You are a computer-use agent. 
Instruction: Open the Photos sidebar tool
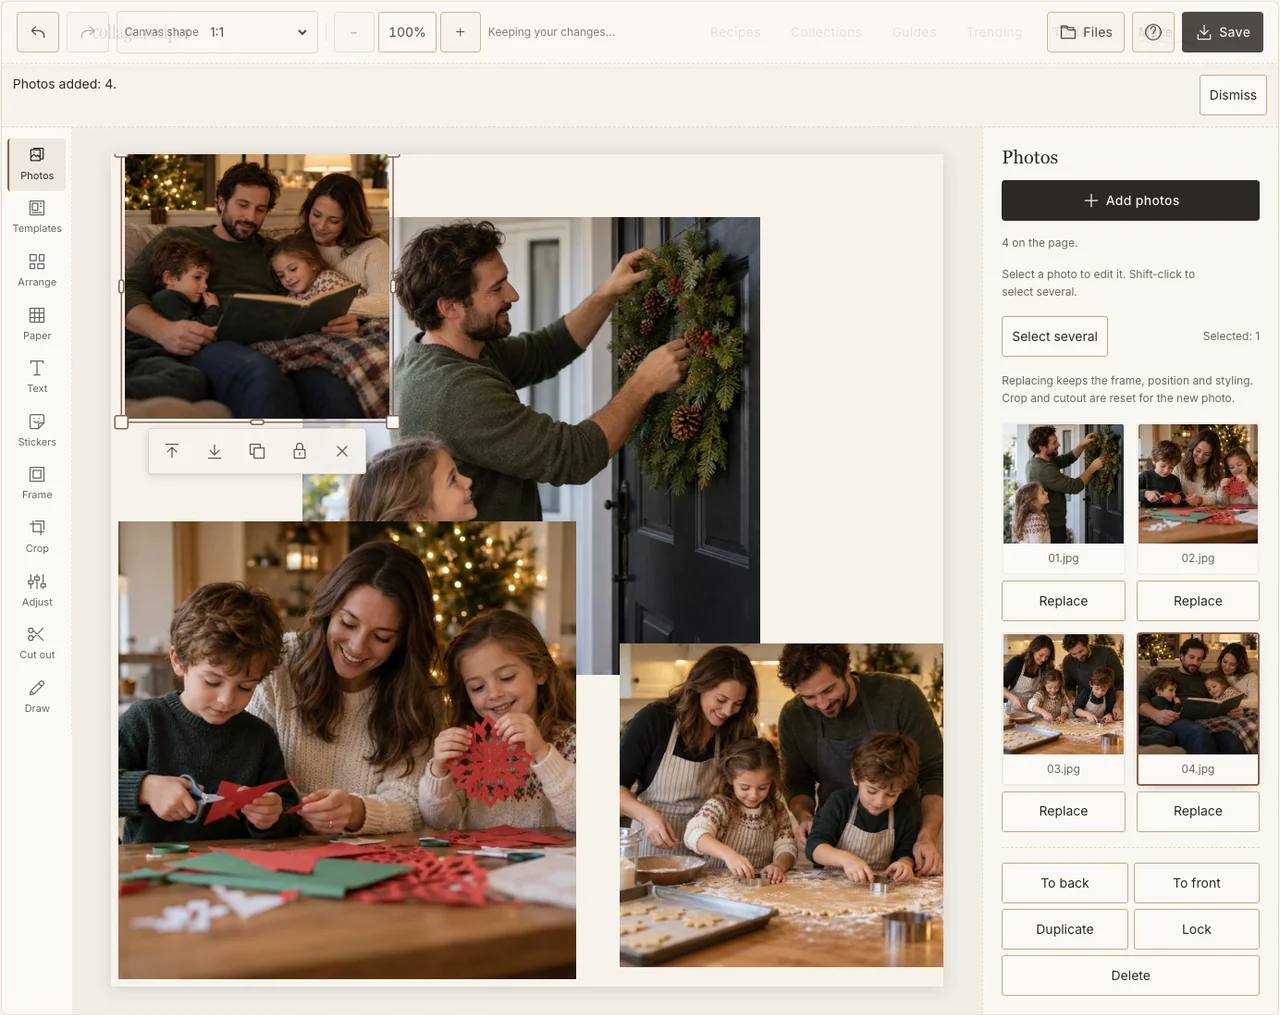[x=37, y=164]
